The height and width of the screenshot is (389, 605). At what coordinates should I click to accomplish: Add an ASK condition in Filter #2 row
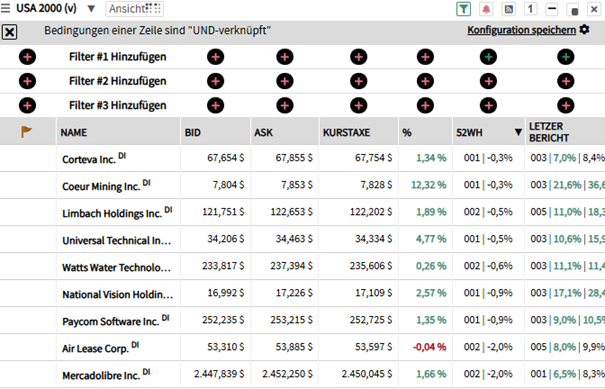click(285, 81)
